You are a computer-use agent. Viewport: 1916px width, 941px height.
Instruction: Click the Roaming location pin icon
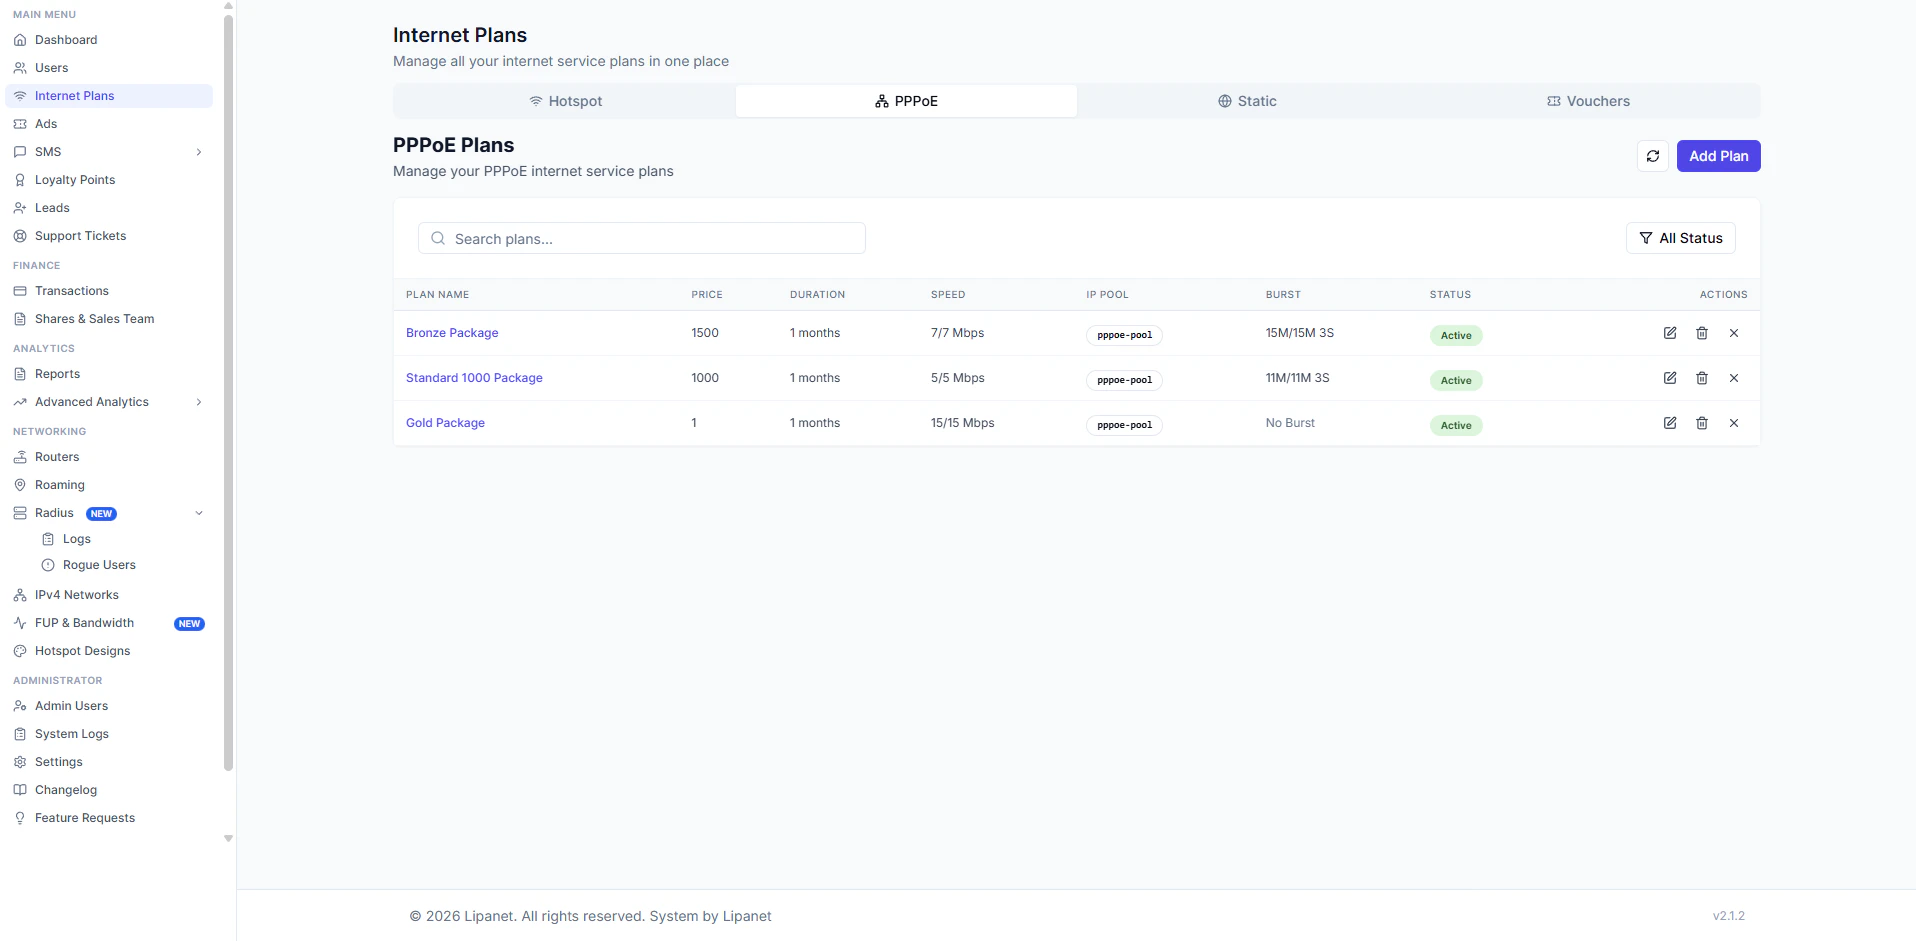click(20, 485)
